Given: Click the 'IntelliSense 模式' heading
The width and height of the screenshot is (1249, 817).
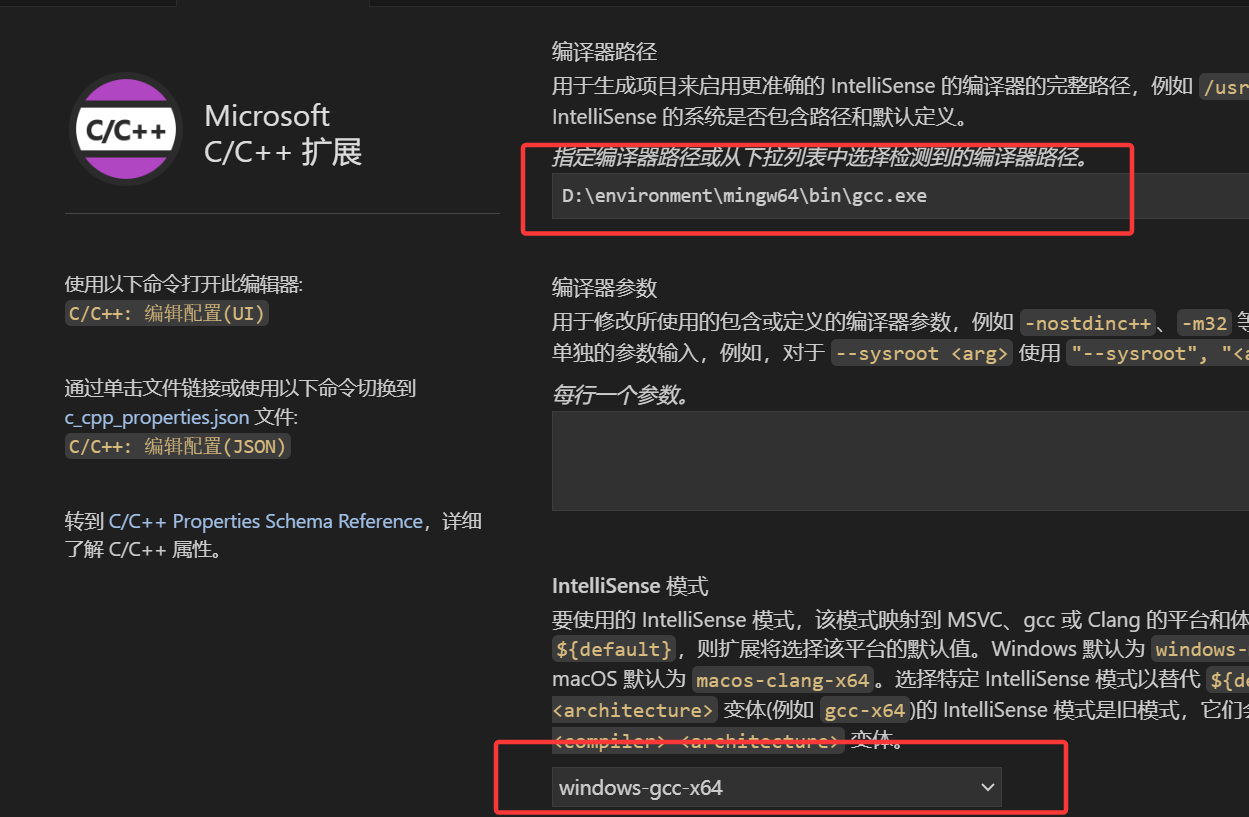Looking at the screenshot, I should (630, 586).
